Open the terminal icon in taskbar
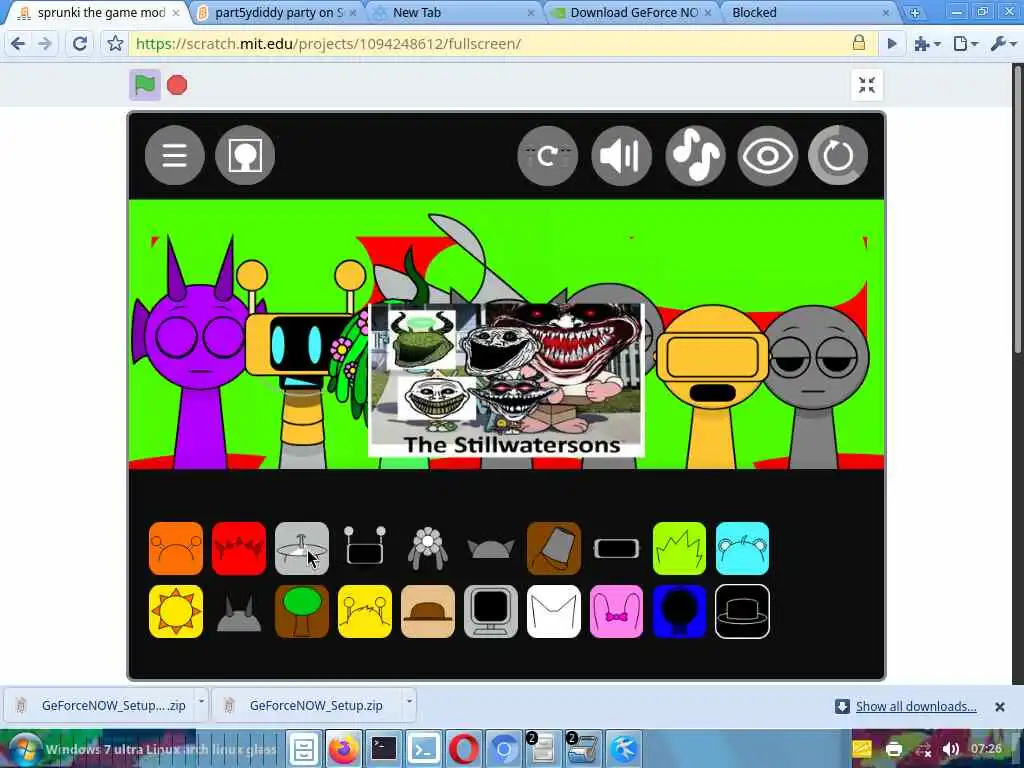The height and width of the screenshot is (768, 1024). coord(383,748)
